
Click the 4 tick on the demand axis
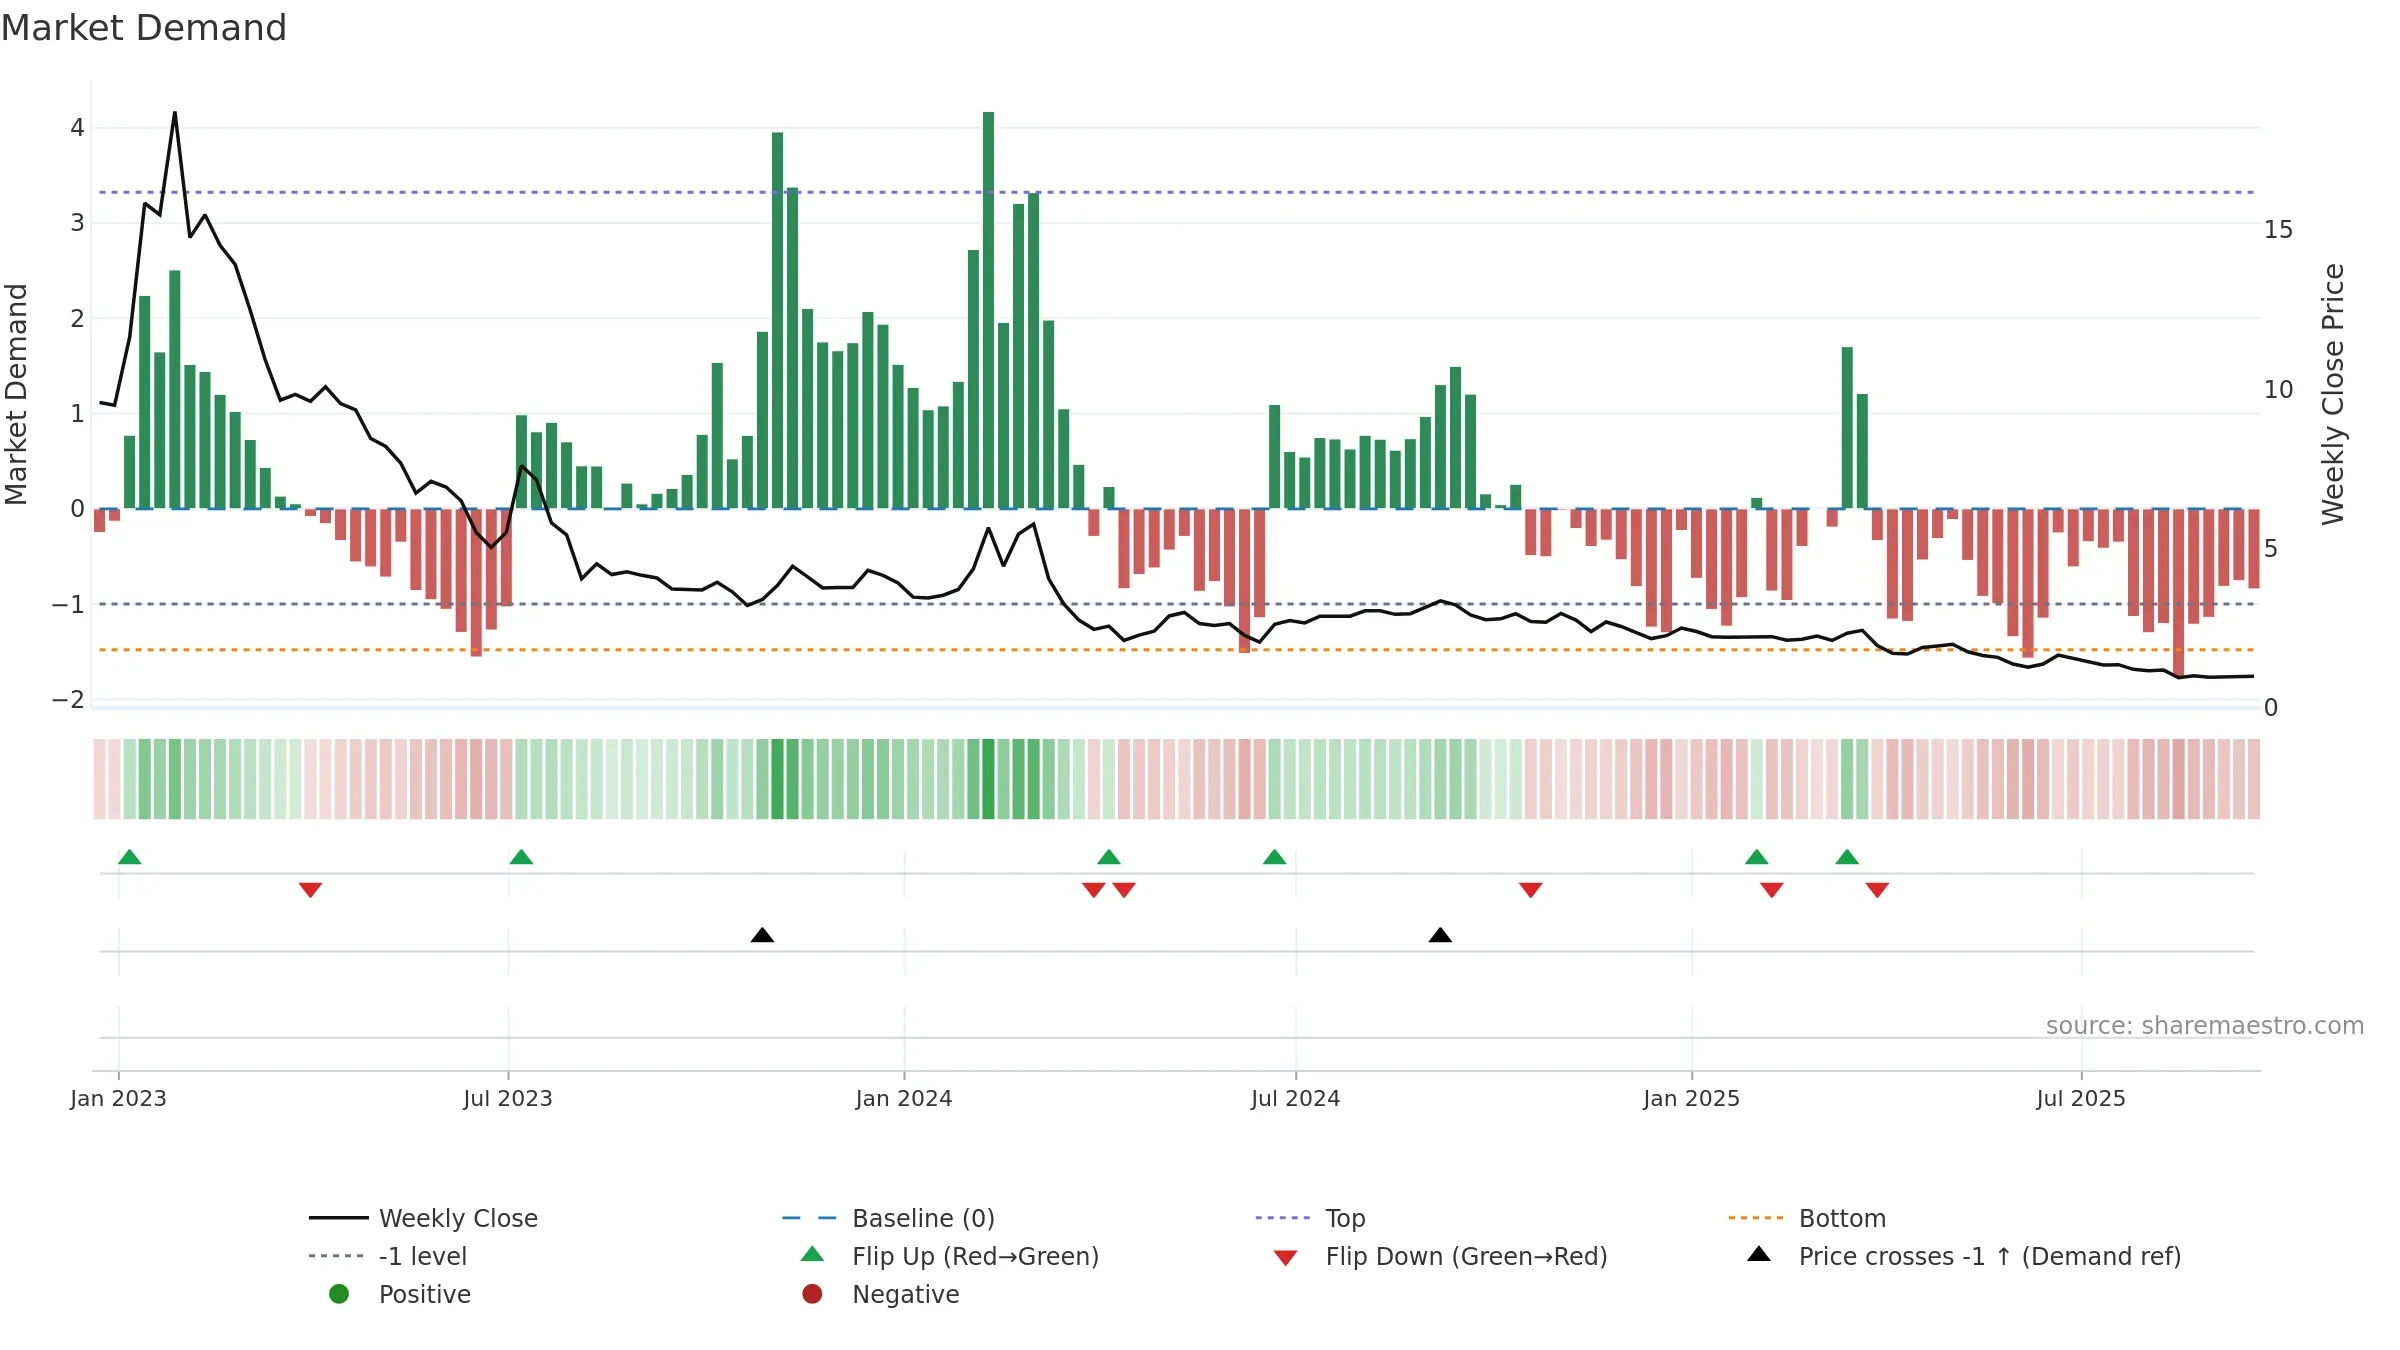click(77, 128)
